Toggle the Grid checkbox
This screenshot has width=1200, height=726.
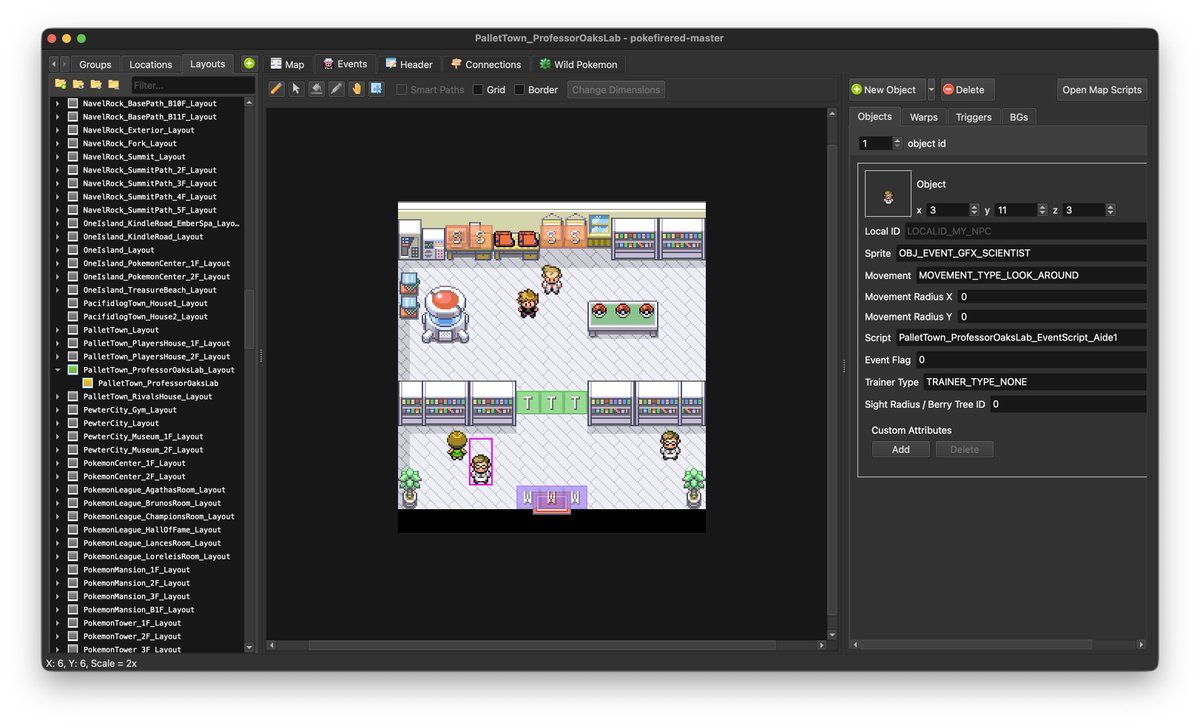pos(478,90)
